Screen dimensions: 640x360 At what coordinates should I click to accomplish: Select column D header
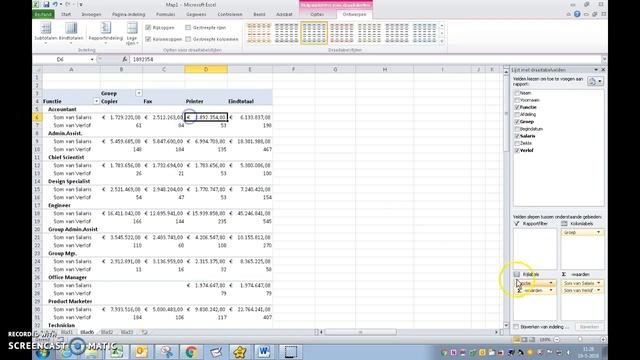coord(206,69)
